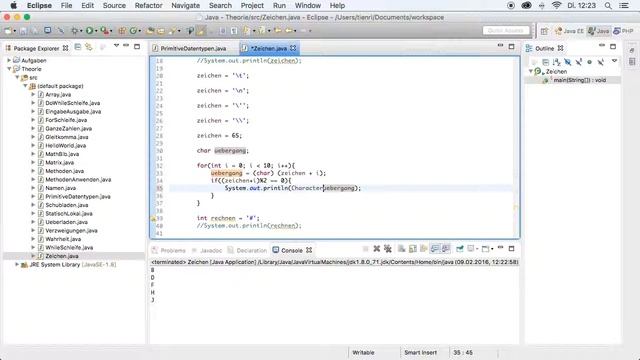Viewport: 640px width, 360px height.
Task: Open the Apple menu
Action: [x=13, y=5]
